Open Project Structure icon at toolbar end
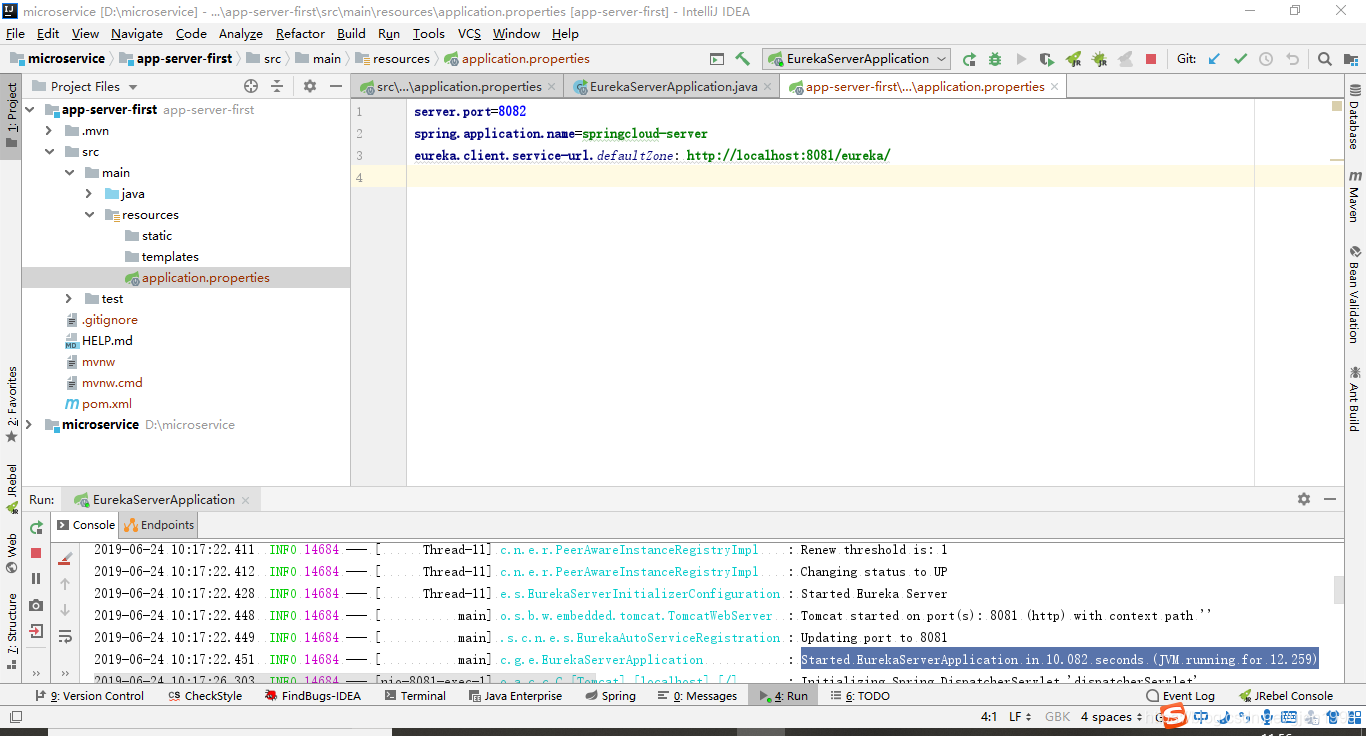 coord(1350,59)
